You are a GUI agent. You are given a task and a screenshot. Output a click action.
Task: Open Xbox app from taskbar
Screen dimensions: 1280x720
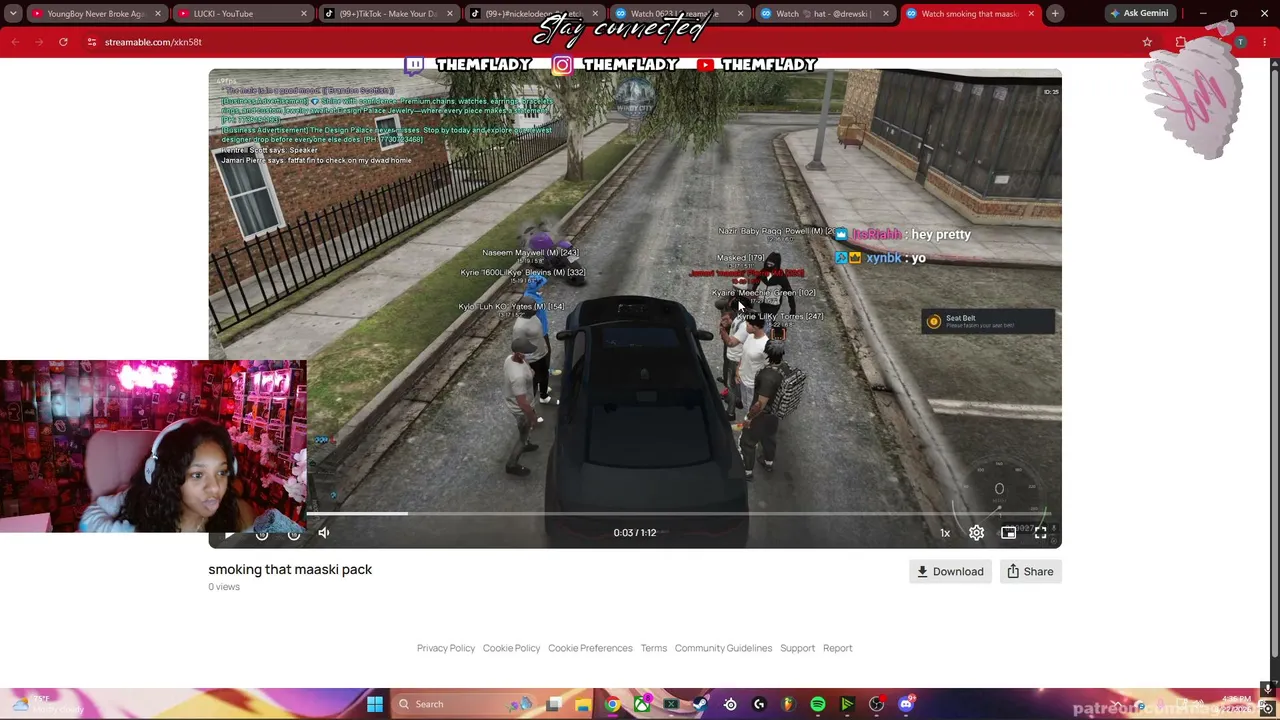point(642,704)
